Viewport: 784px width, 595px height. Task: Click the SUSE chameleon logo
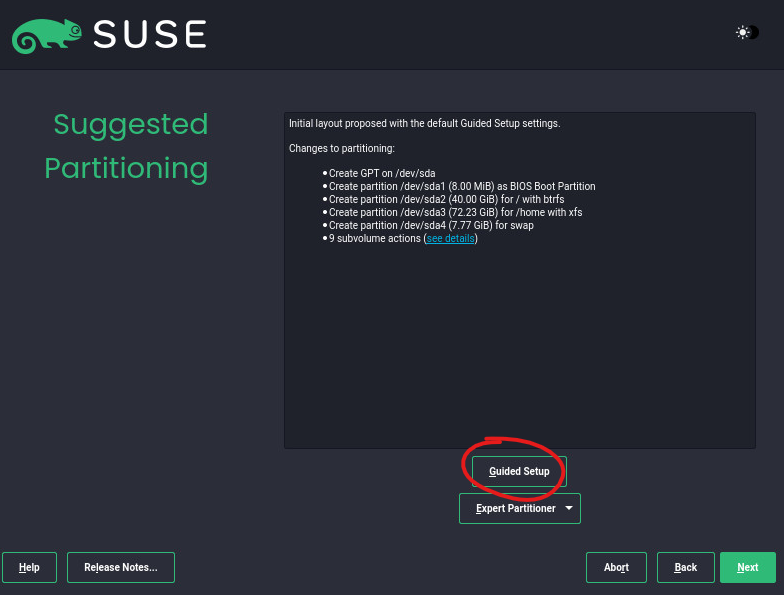(47, 36)
